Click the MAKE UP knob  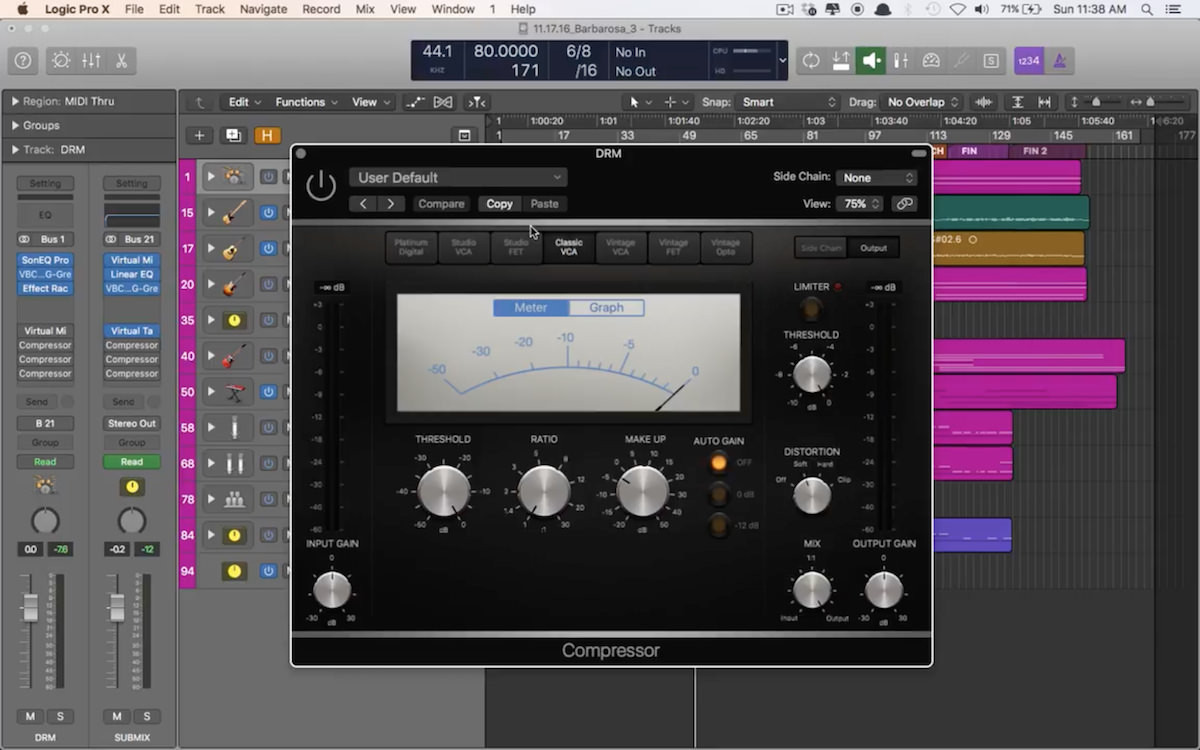[x=643, y=491]
